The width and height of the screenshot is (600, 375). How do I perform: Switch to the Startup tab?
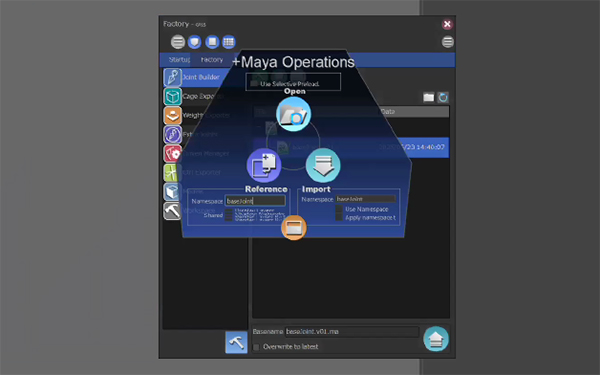pyautogui.click(x=179, y=60)
